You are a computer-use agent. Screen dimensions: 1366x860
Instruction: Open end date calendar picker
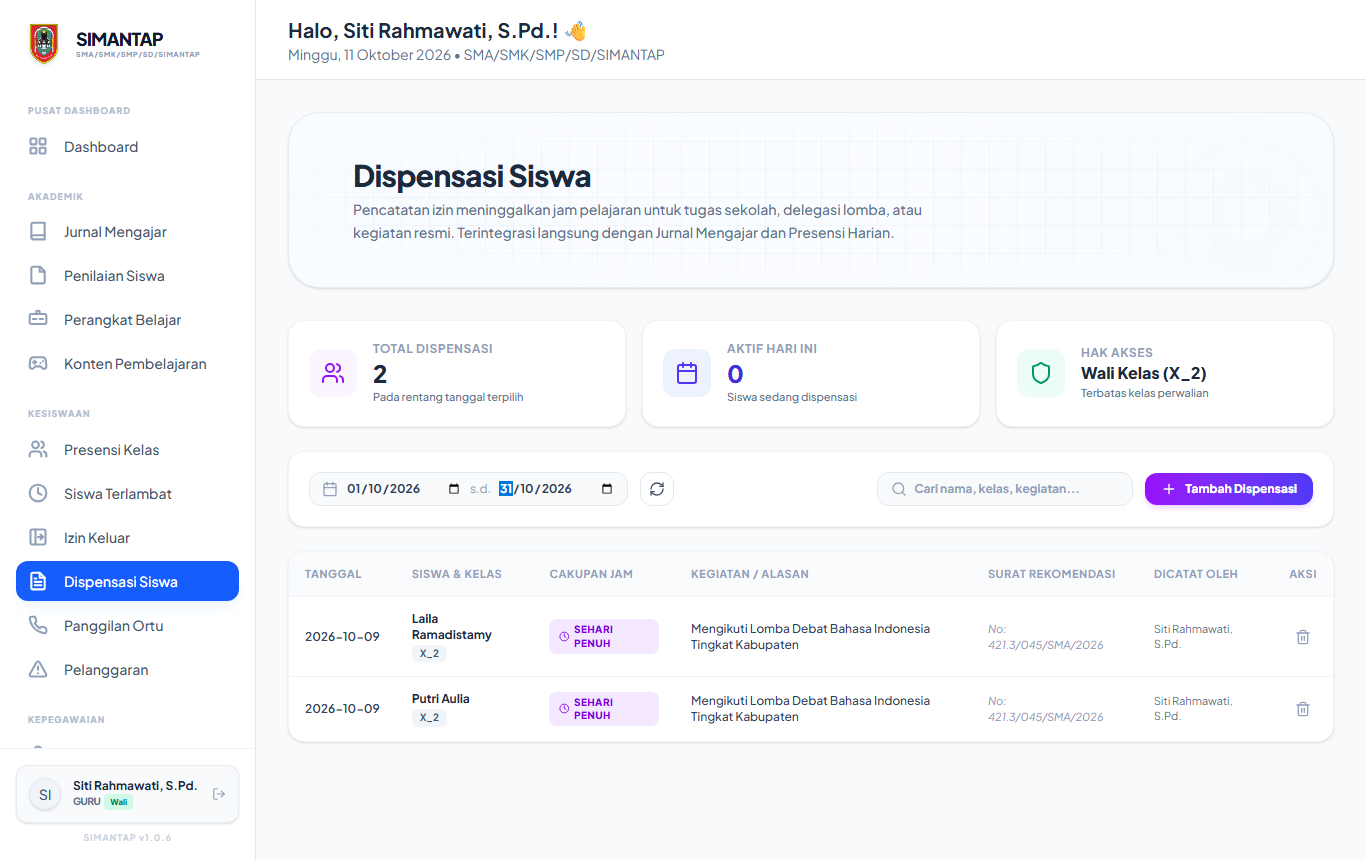(607, 489)
